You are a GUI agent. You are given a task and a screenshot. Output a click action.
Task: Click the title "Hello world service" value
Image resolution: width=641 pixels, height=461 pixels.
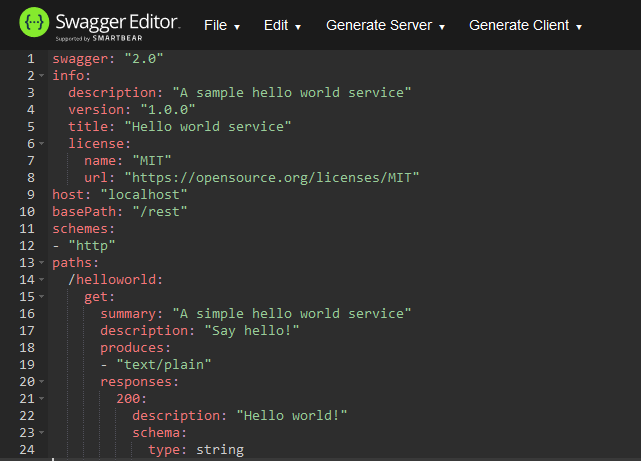pos(208,127)
